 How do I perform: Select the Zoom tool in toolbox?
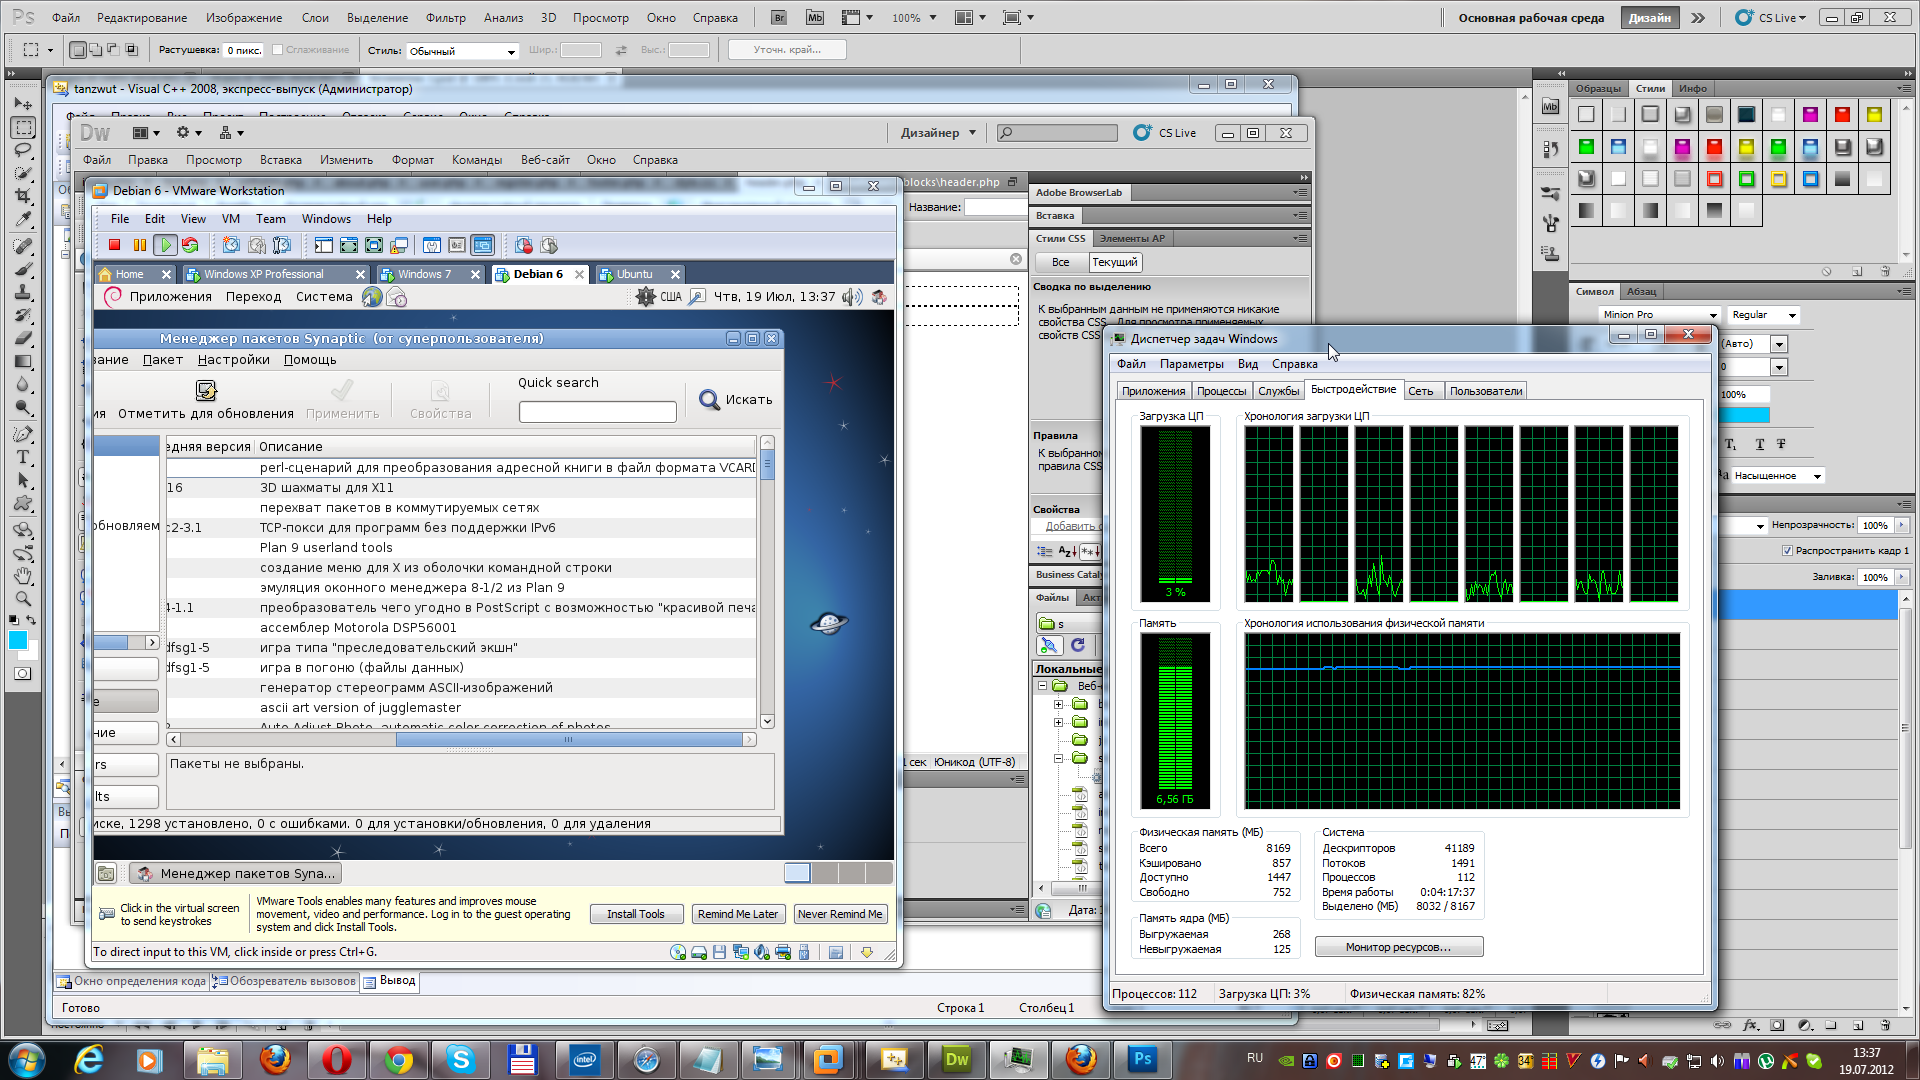point(23,599)
